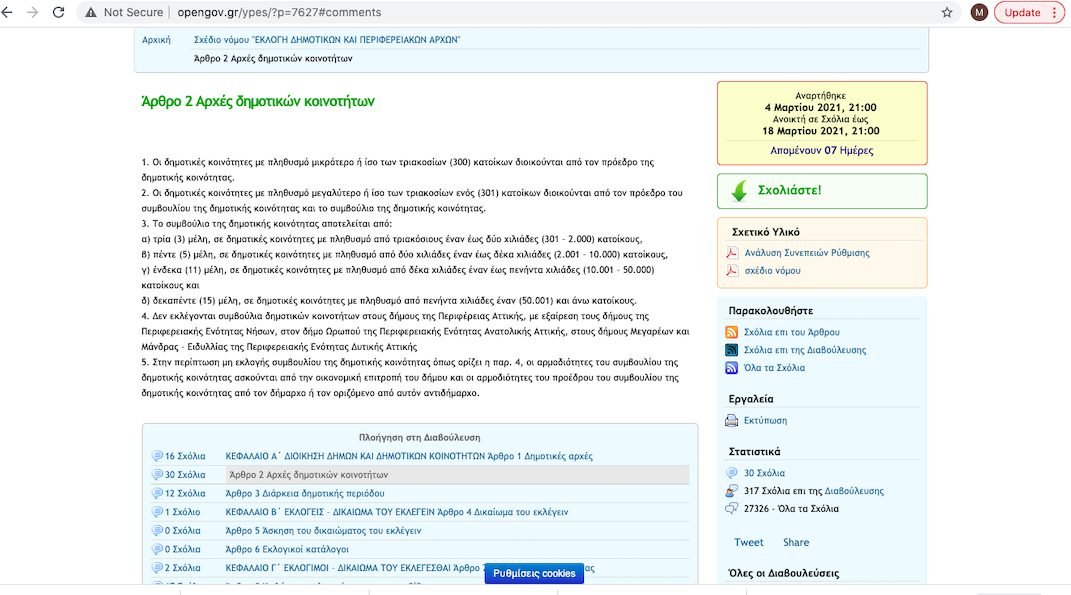Click the comment bubble icon for 16 Σχόλια
The image size is (1071, 595).
(157, 456)
